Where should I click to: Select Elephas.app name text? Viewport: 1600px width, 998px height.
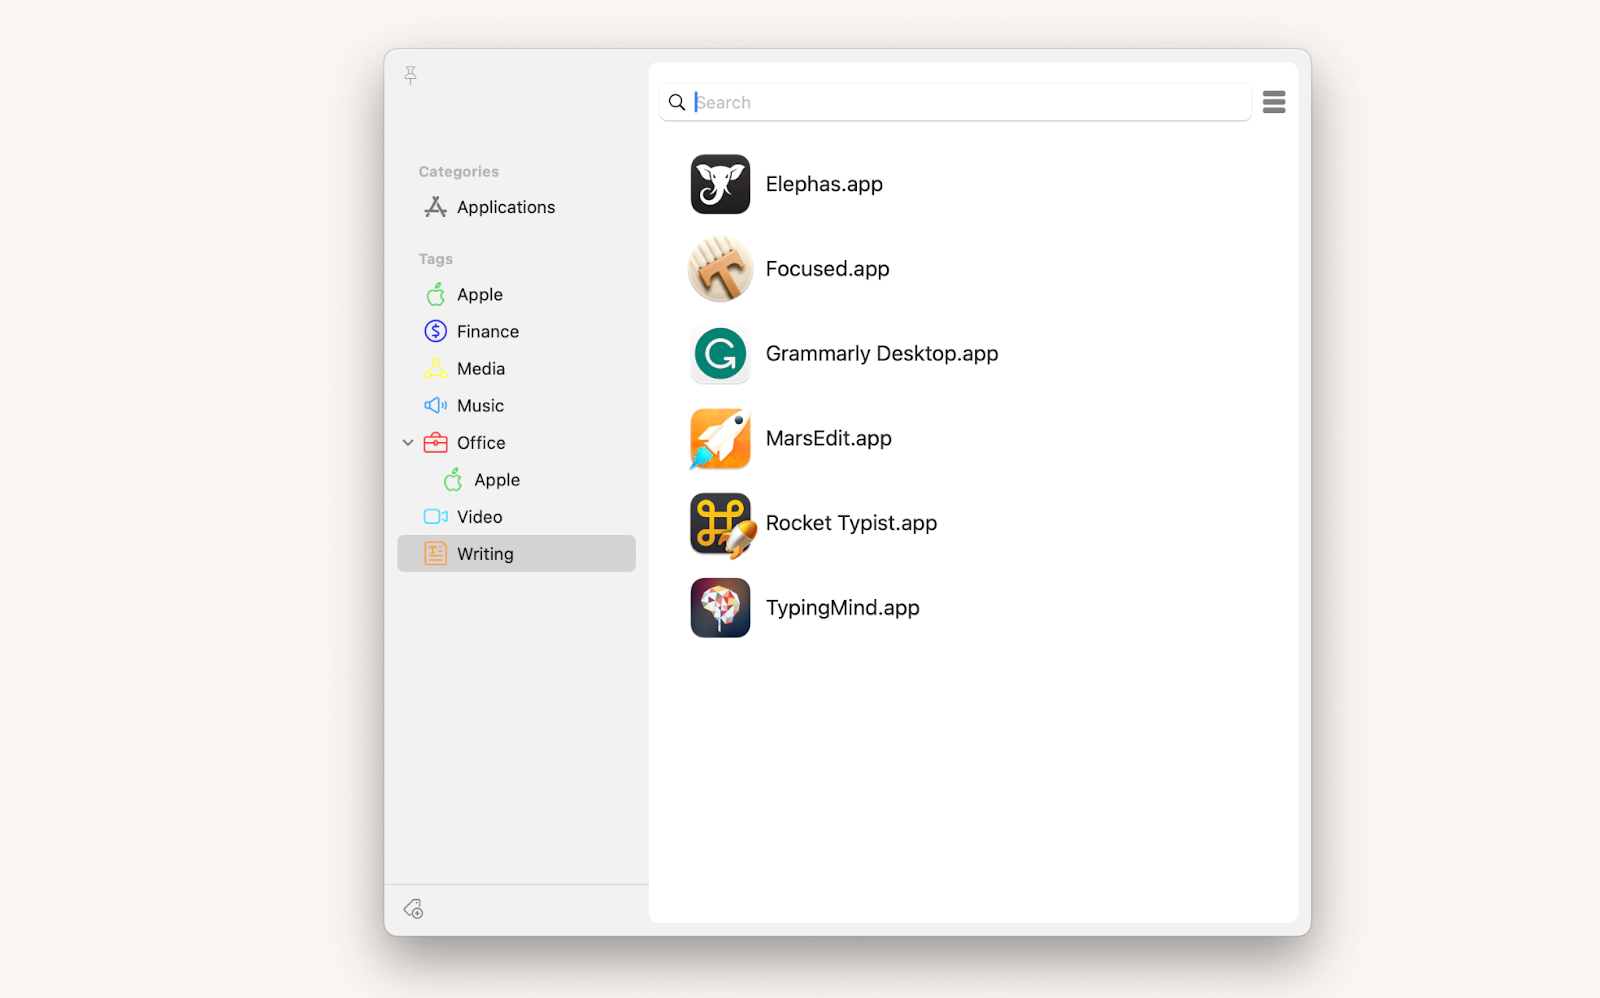pyautogui.click(x=824, y=184)
